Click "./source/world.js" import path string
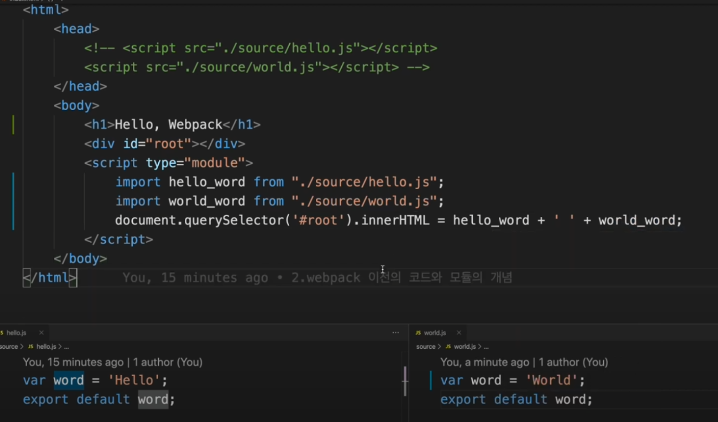 pyautogui.click(x=364, y=201)
